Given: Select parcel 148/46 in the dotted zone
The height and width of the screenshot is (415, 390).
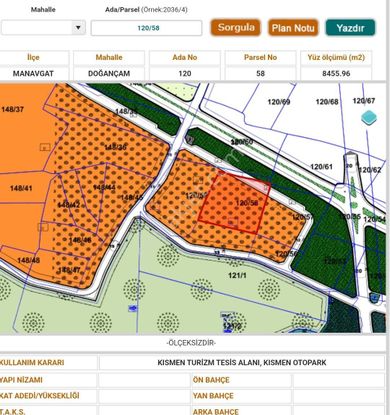Looking at the screenshot, I should 80,240.
